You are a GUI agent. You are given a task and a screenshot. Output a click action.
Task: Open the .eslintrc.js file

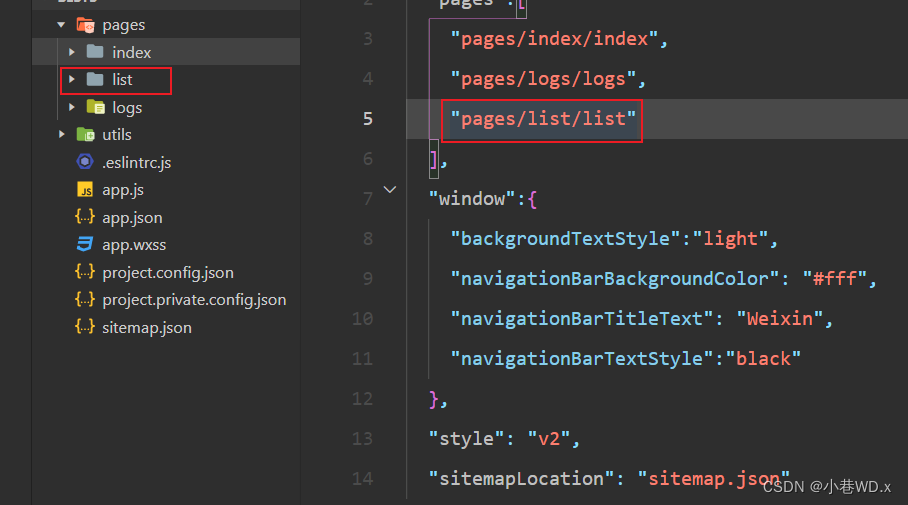[137, 163]
